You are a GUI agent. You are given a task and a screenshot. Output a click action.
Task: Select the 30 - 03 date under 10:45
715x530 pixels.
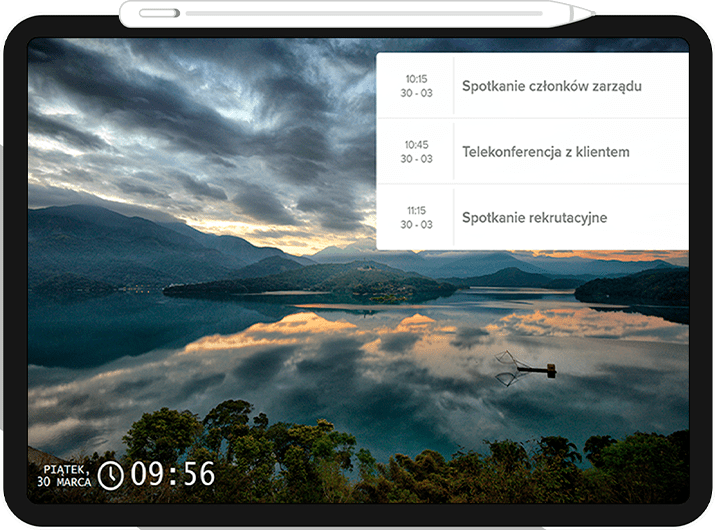416,159
